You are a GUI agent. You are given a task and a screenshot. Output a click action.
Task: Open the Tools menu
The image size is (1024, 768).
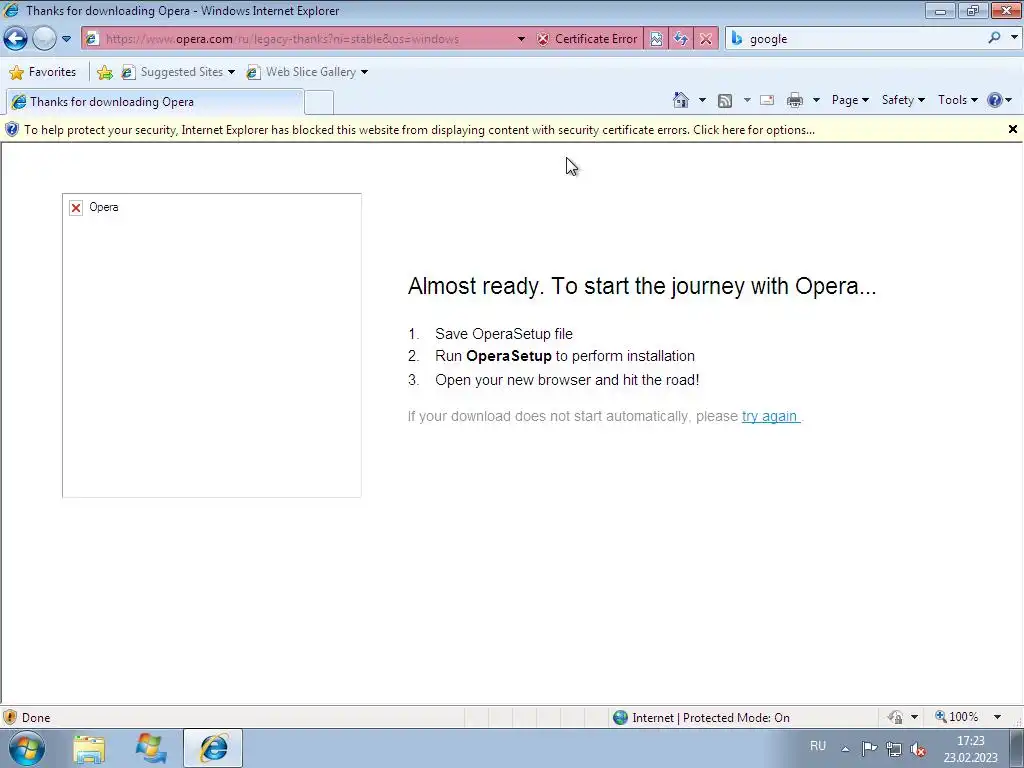[x=957, y=100]
